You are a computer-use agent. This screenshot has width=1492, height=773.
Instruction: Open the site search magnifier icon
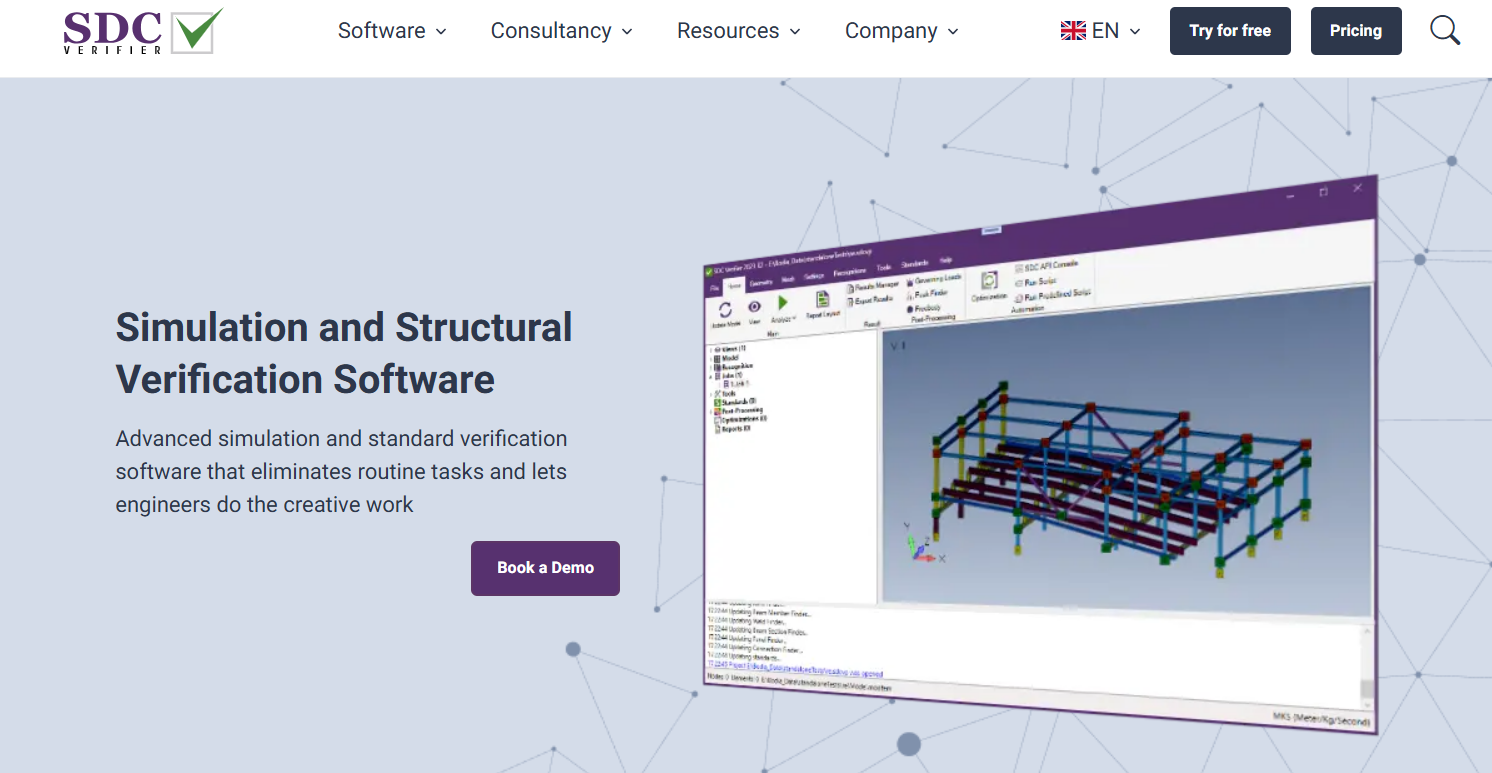coord(1445,31)
